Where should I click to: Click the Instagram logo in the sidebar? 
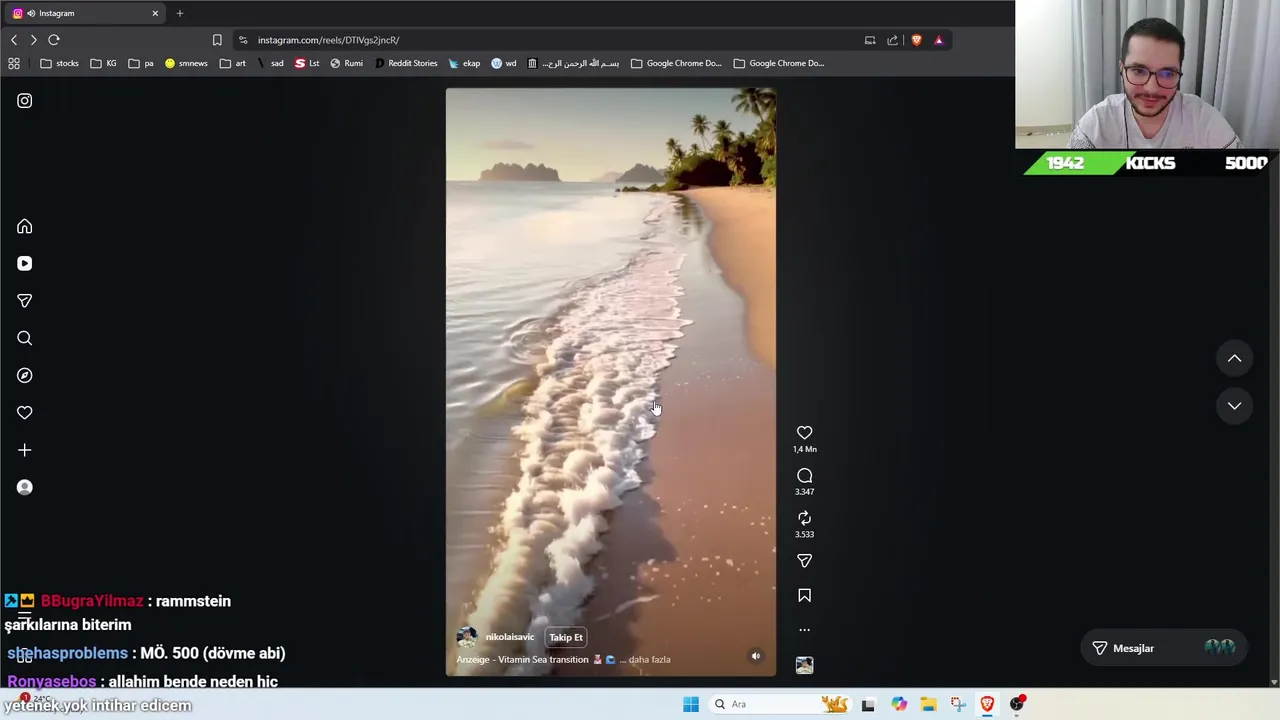coord(24,100)
